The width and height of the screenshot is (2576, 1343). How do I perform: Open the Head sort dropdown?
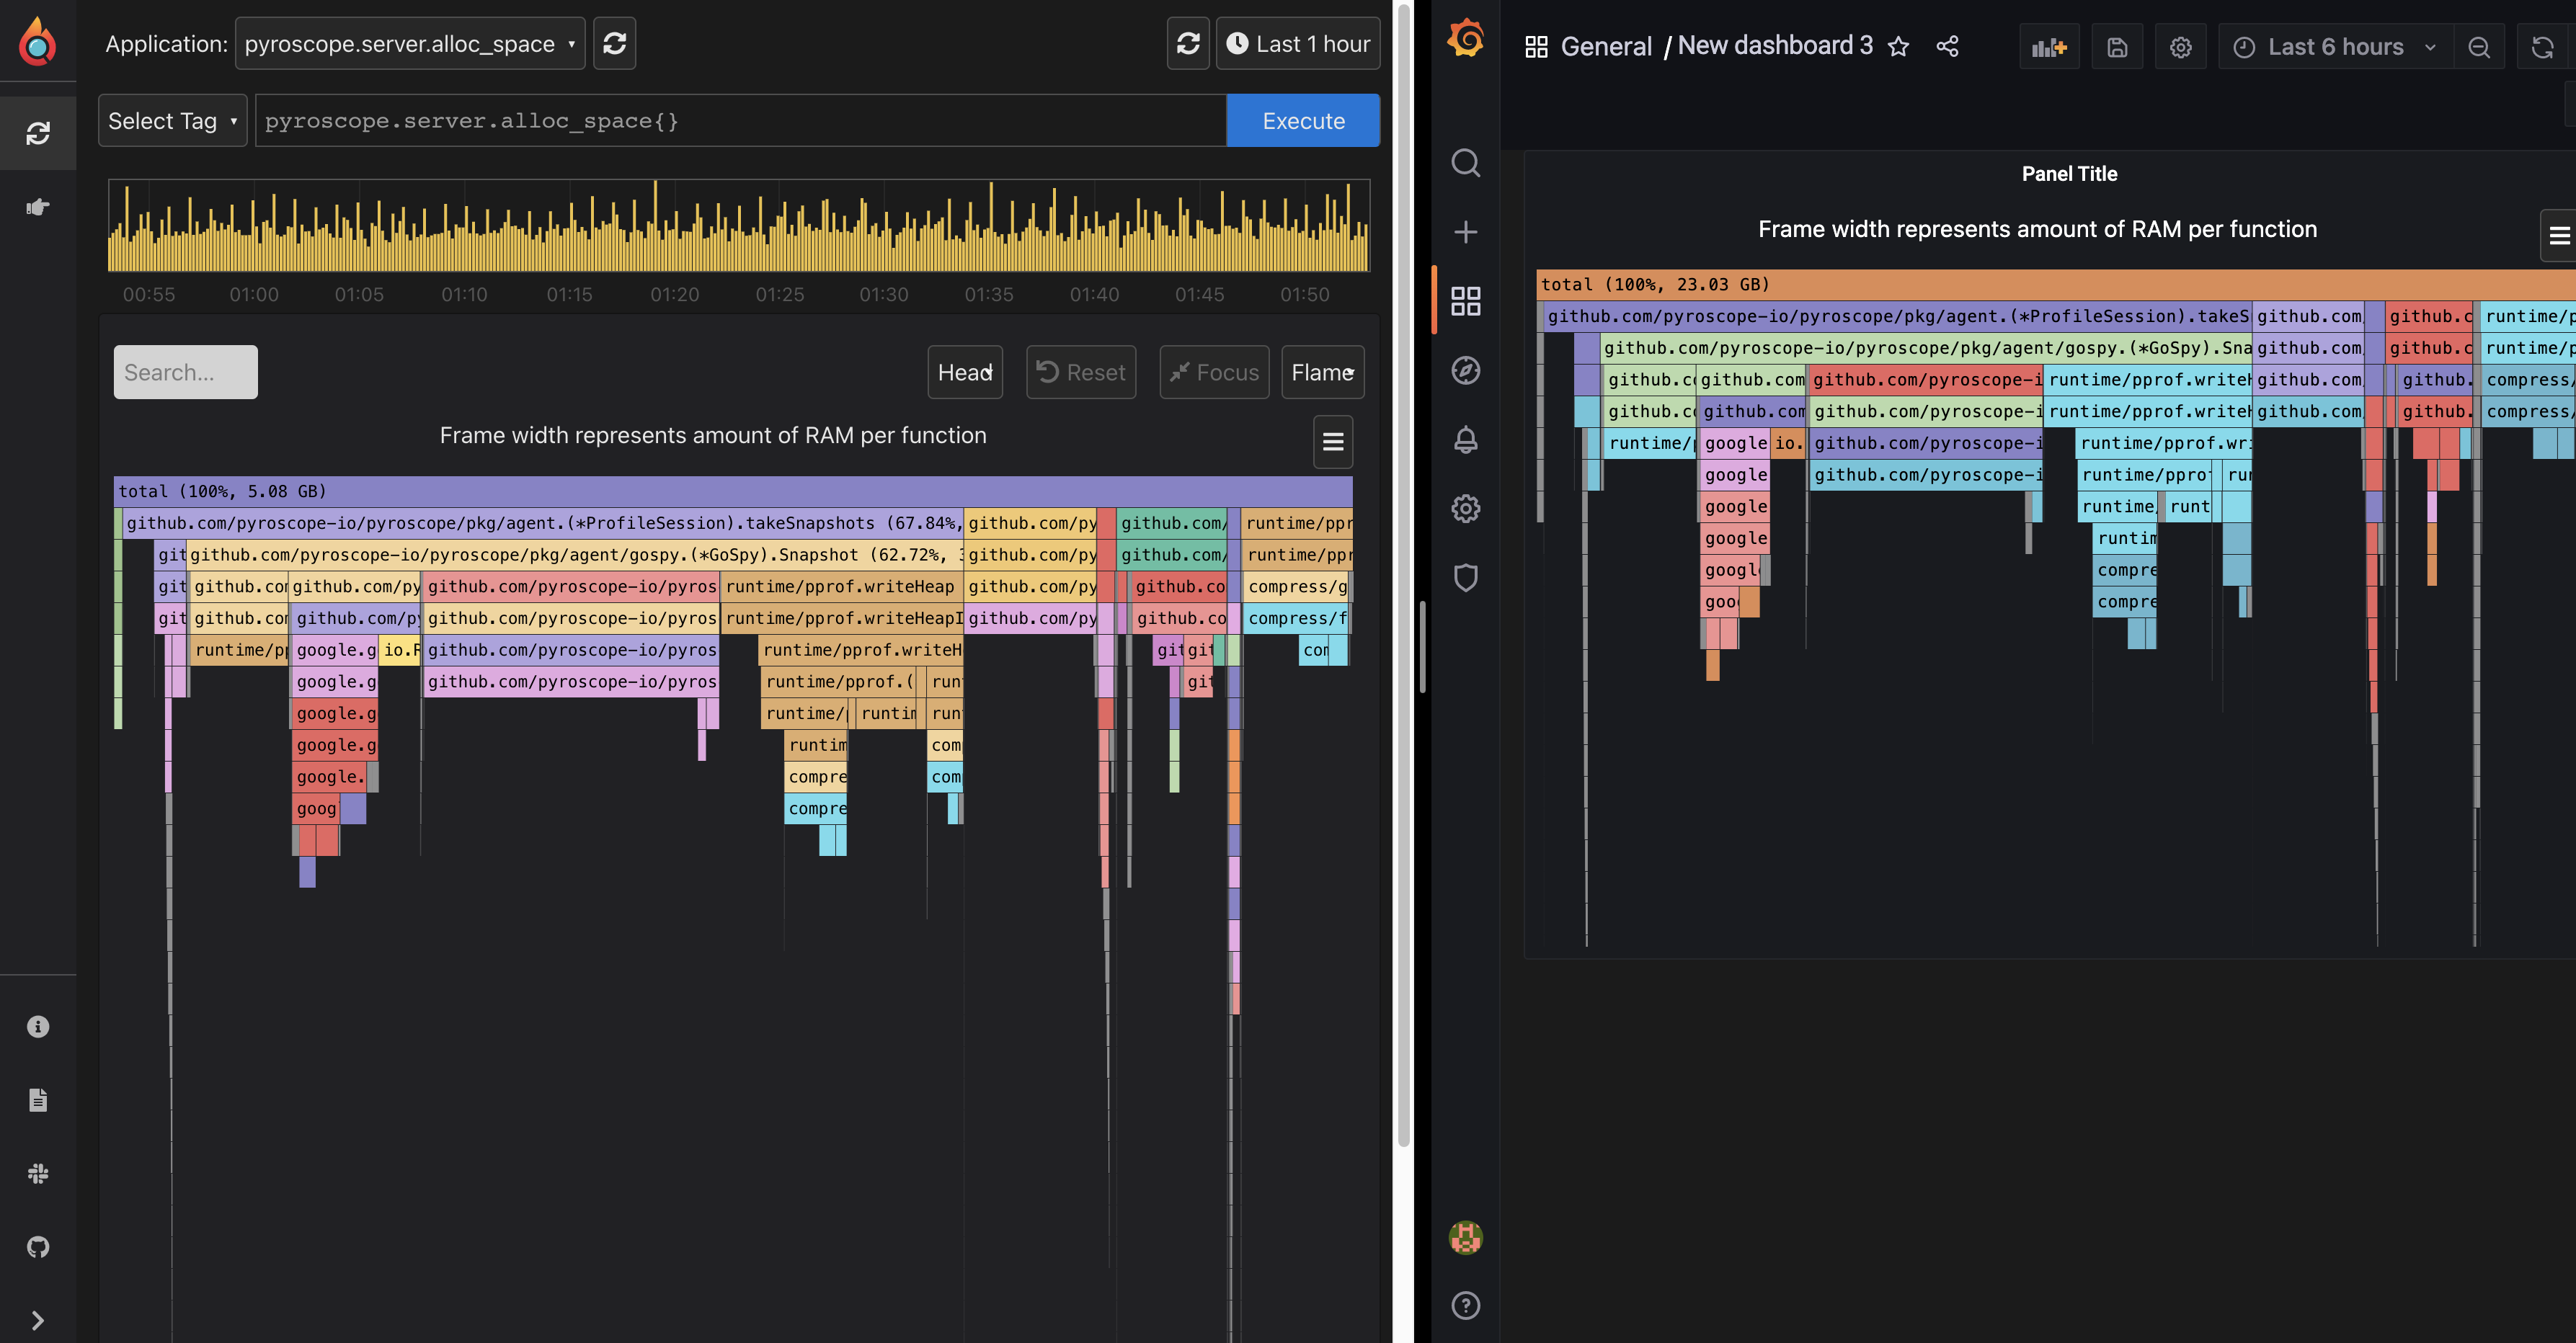pyautogui.click(x=965, y=372)
